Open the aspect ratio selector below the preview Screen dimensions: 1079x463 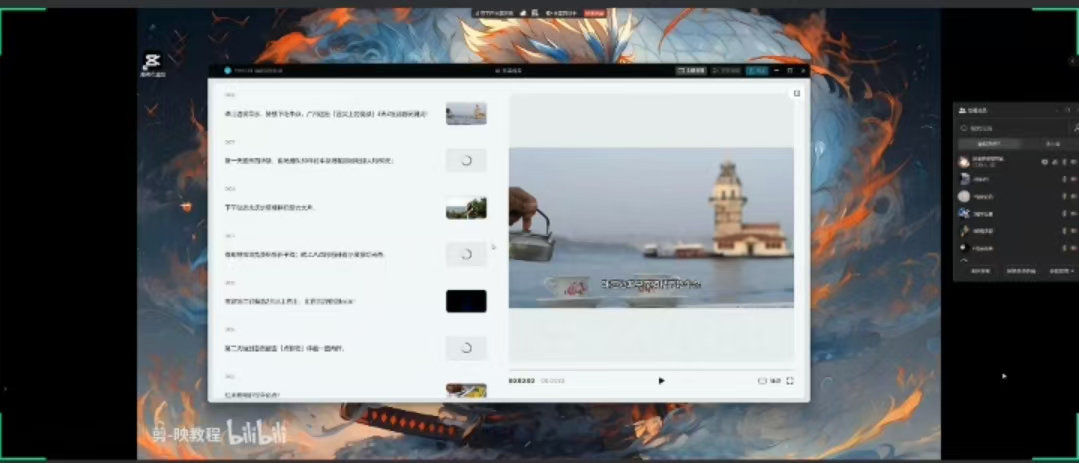point(769,380)
